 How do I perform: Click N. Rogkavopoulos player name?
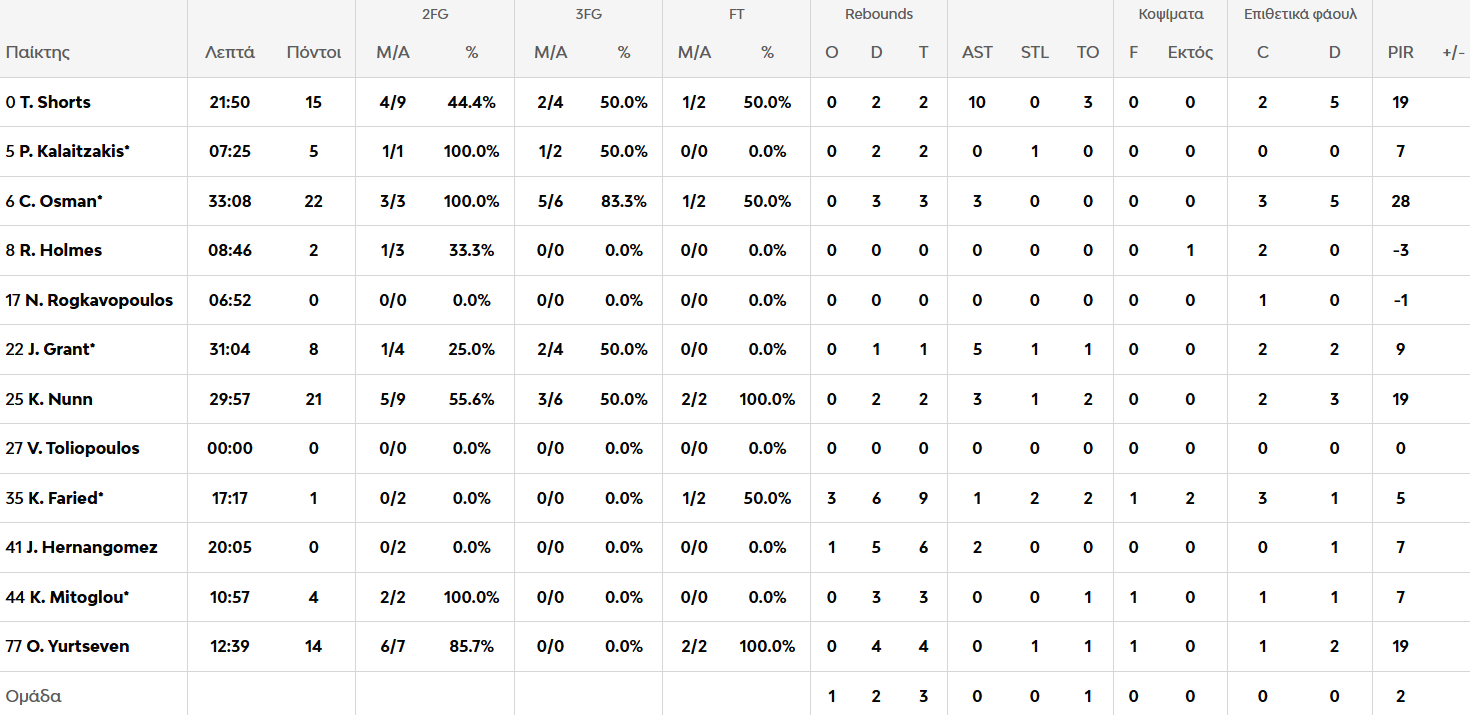98,300
